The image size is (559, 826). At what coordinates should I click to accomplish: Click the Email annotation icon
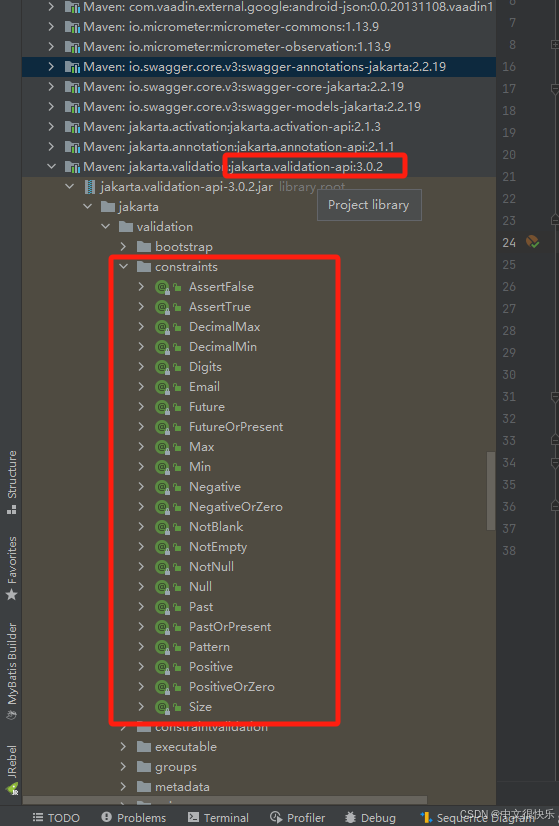162,387
